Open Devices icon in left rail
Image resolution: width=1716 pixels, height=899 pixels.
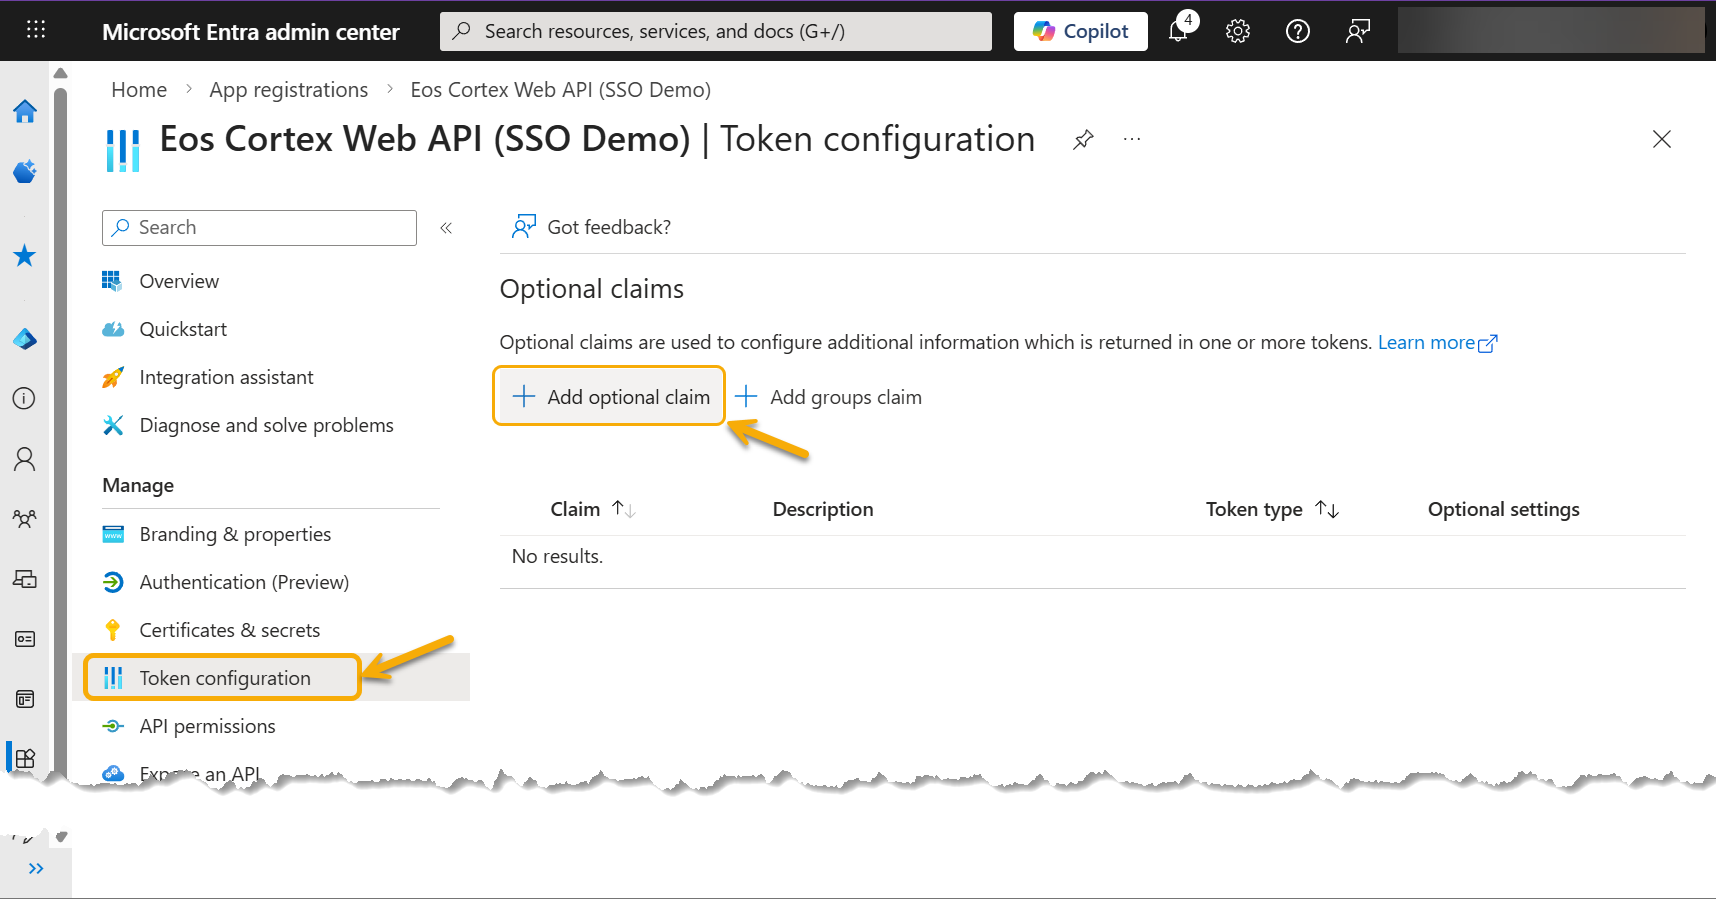pyautogui.click(x=25, y=579)
